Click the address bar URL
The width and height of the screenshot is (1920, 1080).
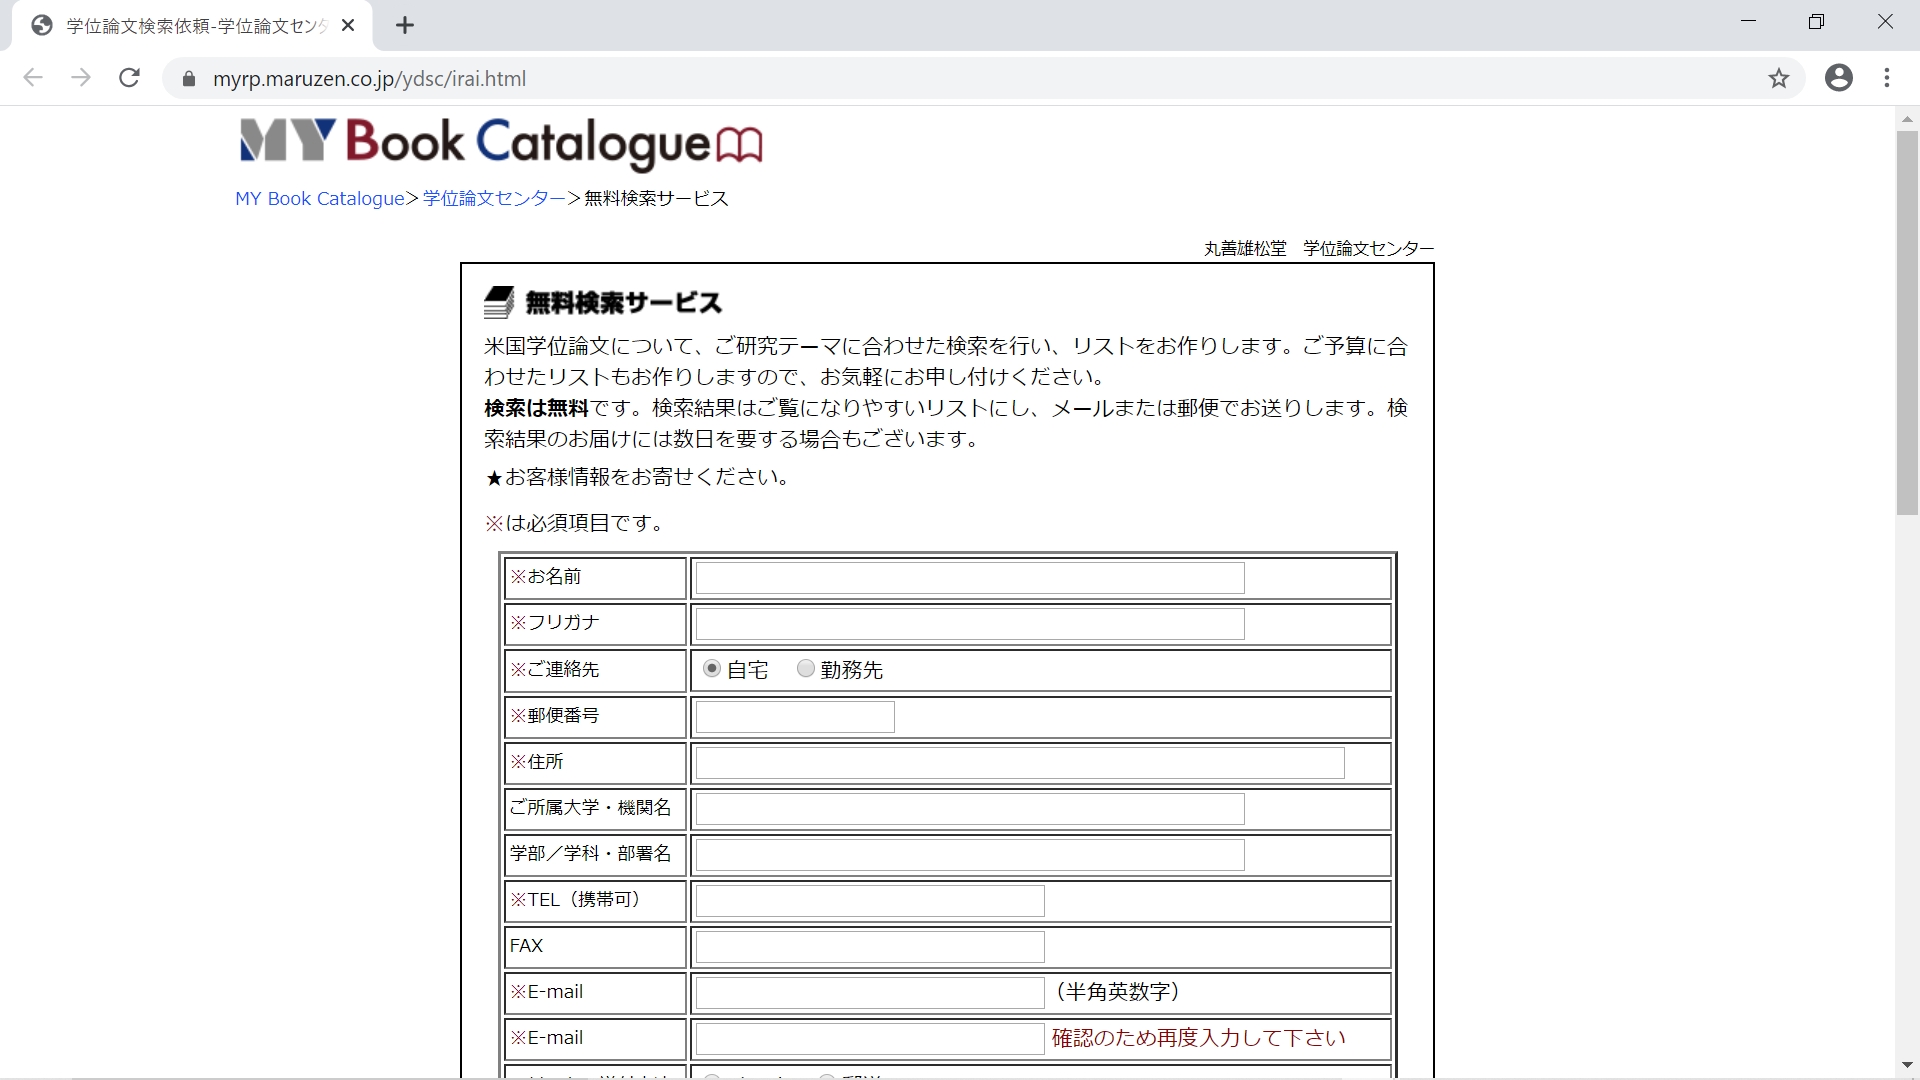(x=369, y=79)
